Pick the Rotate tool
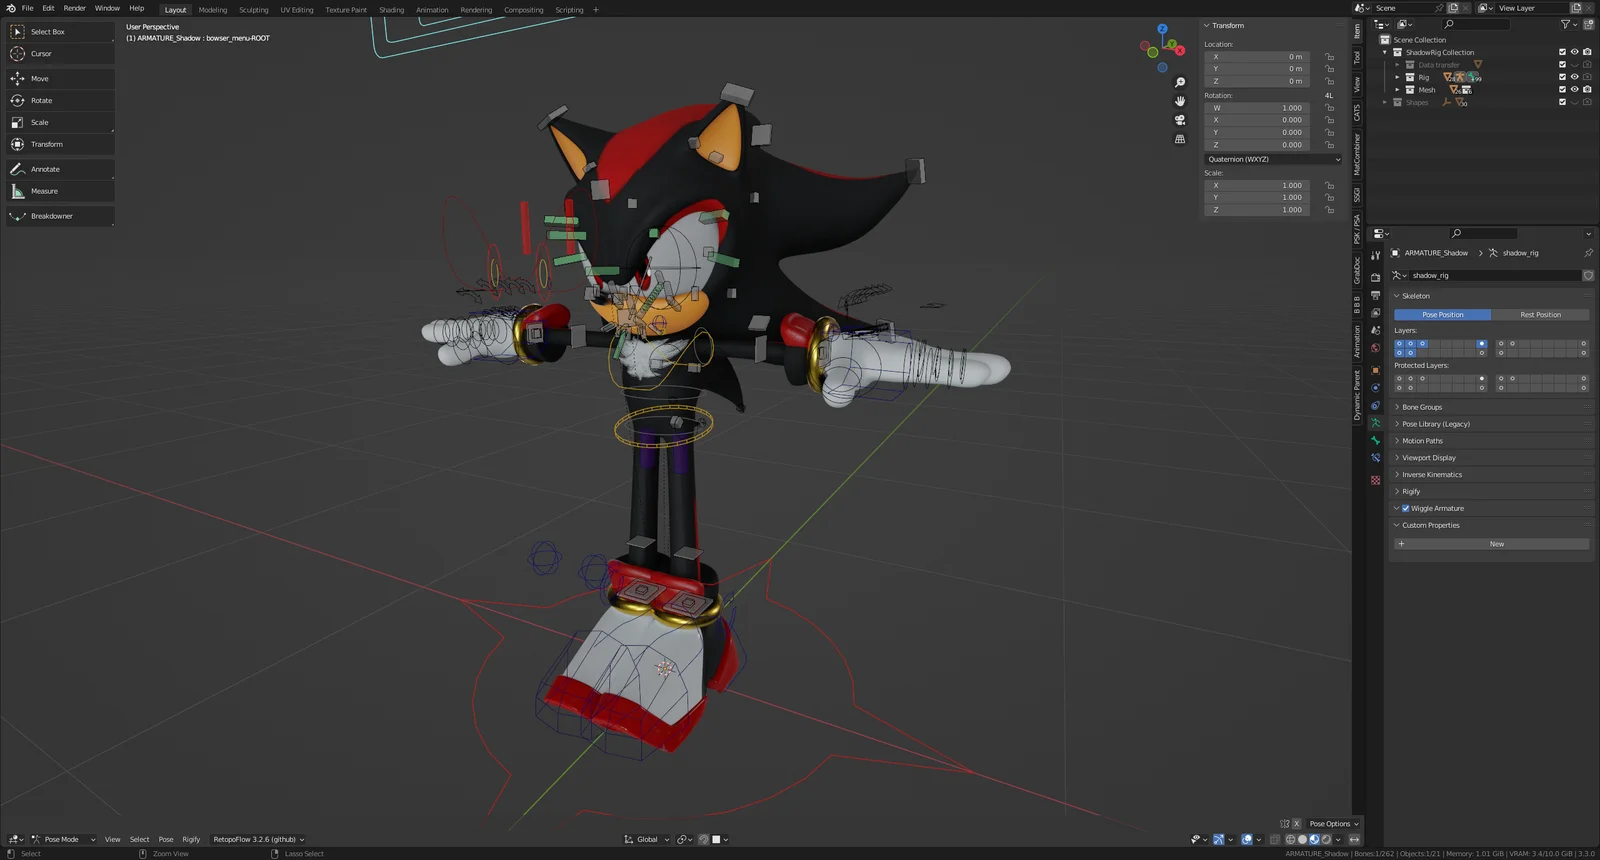The image size is (1600, 860). [60, 100]
